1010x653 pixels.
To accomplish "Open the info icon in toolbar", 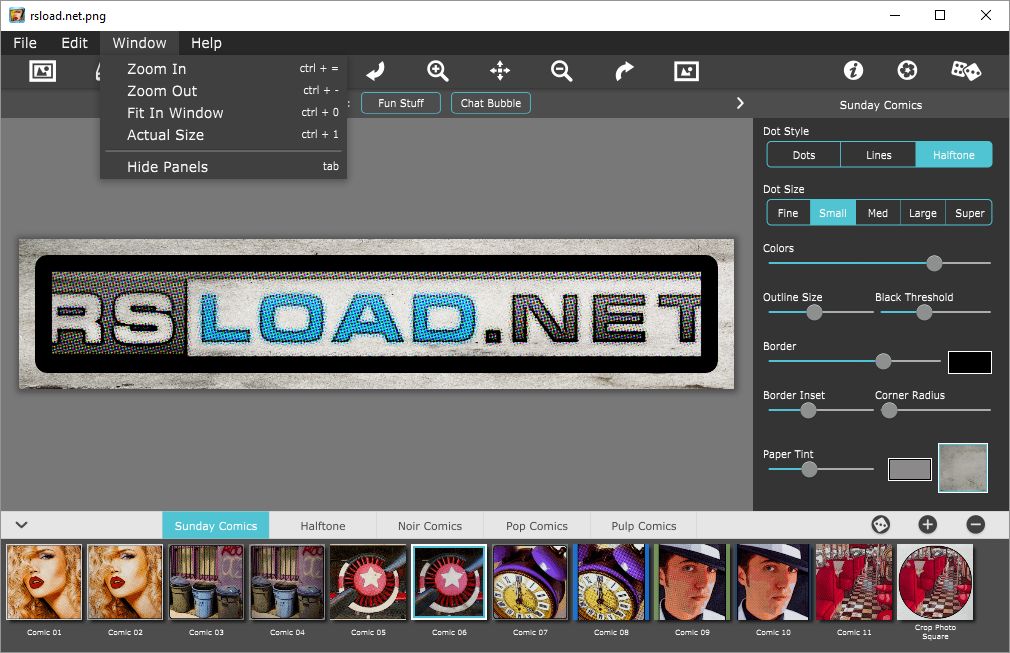I will tap(853, 71).
